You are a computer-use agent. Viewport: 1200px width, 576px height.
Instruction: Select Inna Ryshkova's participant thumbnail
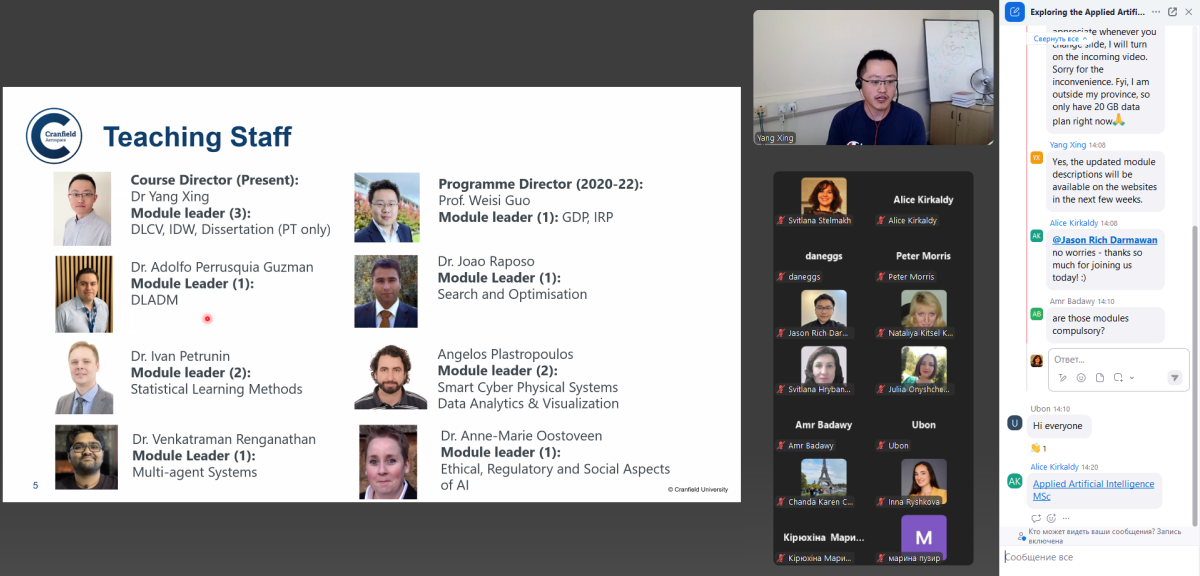click(923, 481)
